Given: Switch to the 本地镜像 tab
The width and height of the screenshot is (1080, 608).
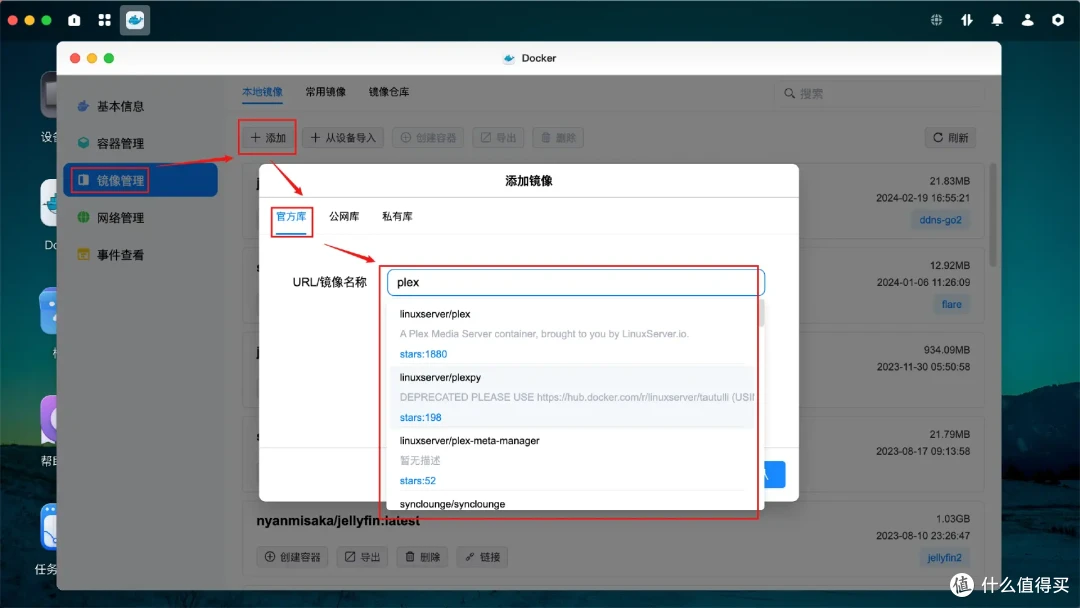Looking at the screenshot, I should [x=262, y=92].
